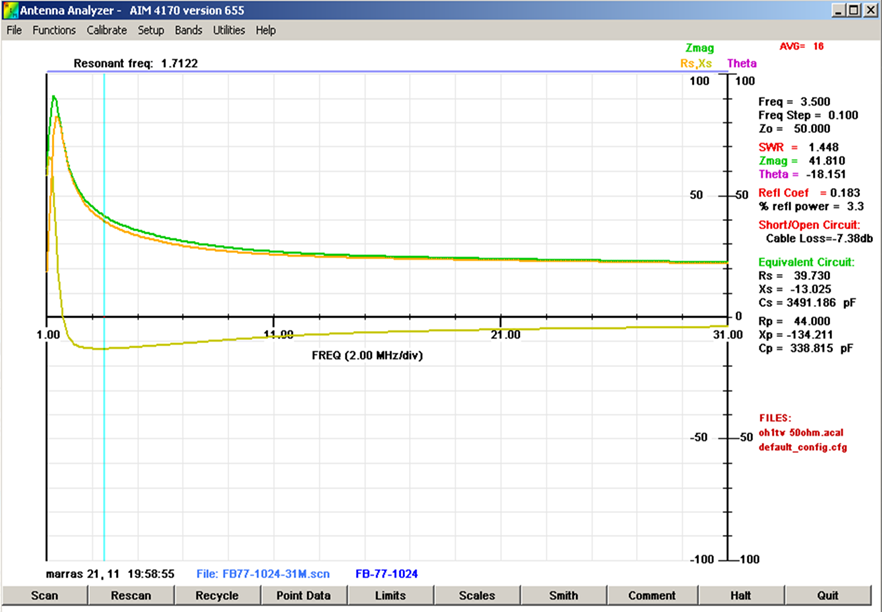The image size is (882, 612).
Task: Click the Antenna Analyzer title bar icon
Action: (10, 10)
